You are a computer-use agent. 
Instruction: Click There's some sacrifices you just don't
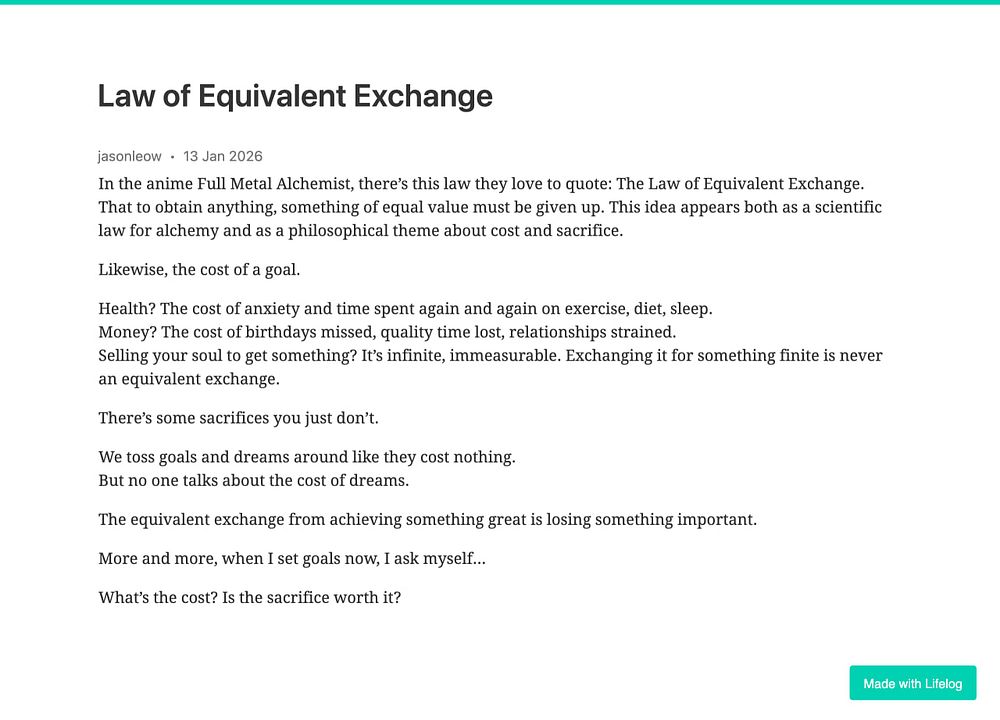(x=239, y=418)
